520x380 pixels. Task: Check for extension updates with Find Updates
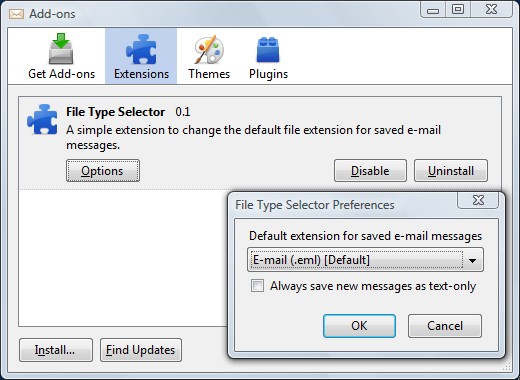[141, 350]
